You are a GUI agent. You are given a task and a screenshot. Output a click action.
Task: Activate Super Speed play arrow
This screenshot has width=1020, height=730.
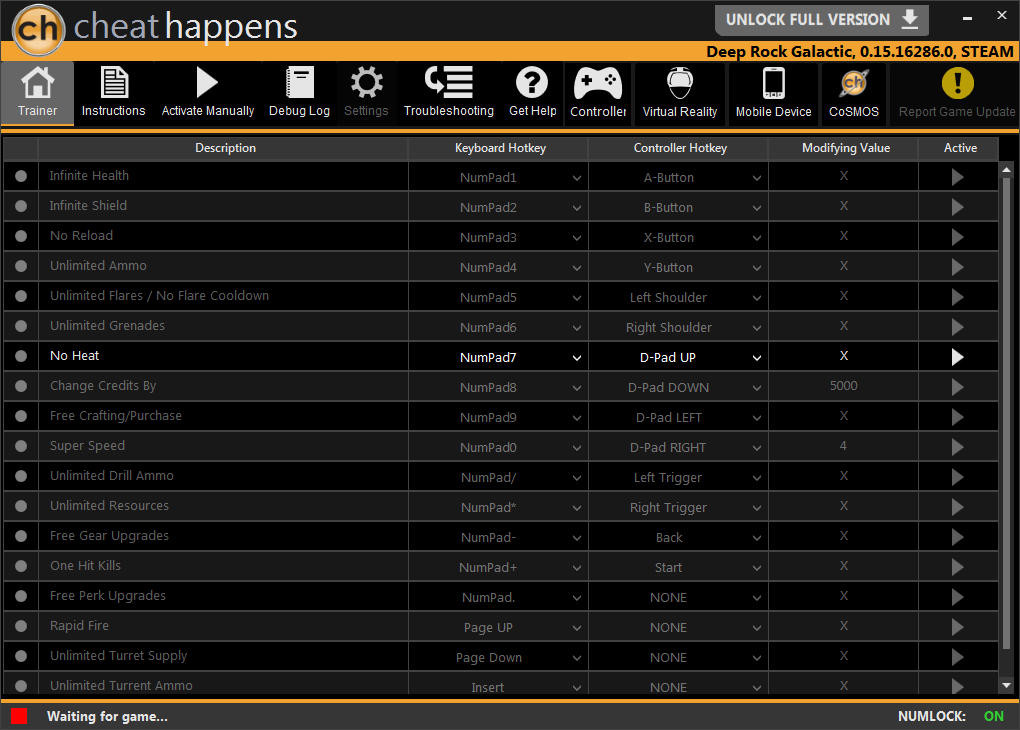957,447
